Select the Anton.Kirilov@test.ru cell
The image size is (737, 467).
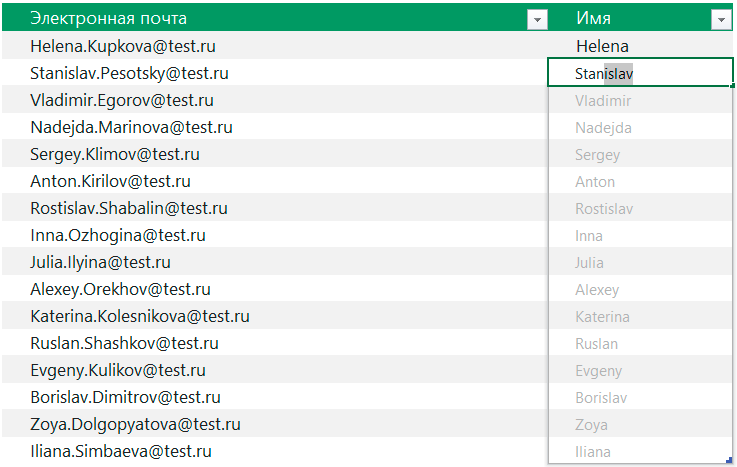[x=275, y=181]
